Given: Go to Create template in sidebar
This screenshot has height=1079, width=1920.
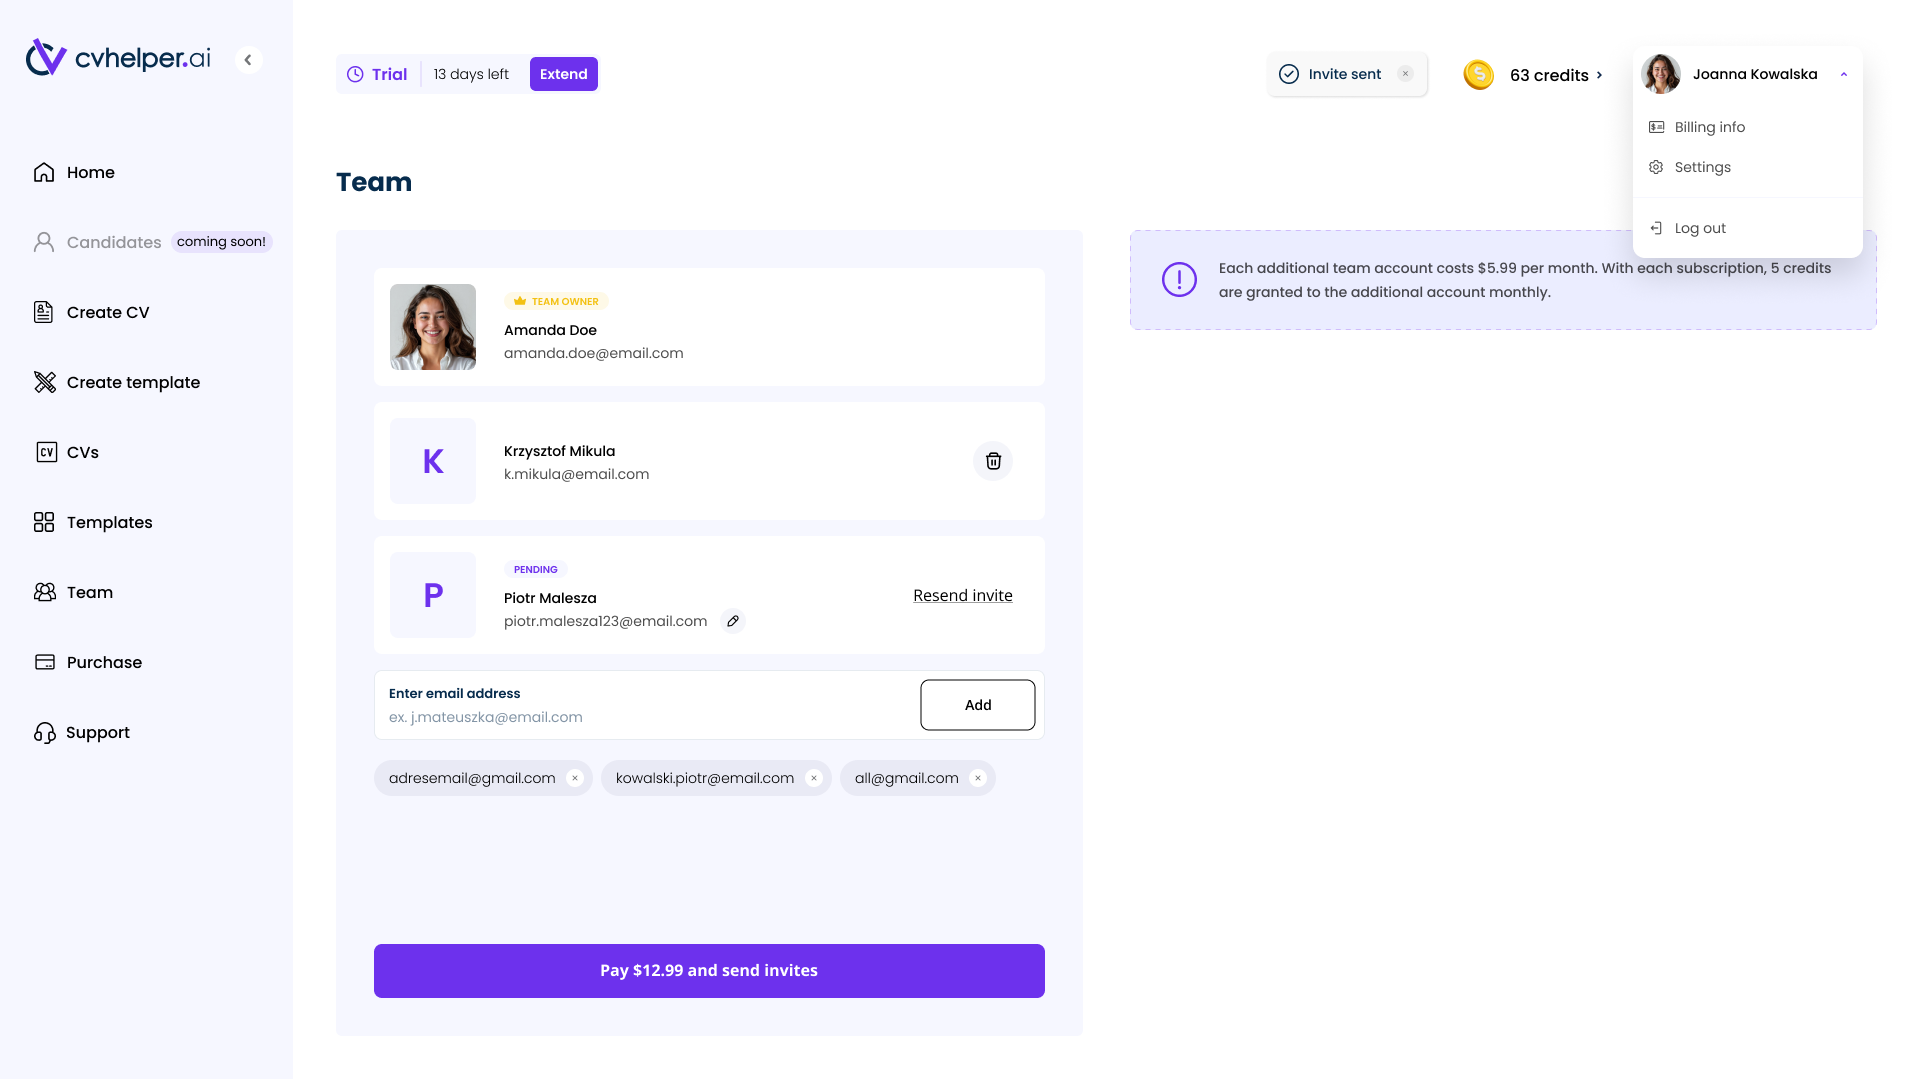Looking at the screenshot, I should [x=133, y=382].
